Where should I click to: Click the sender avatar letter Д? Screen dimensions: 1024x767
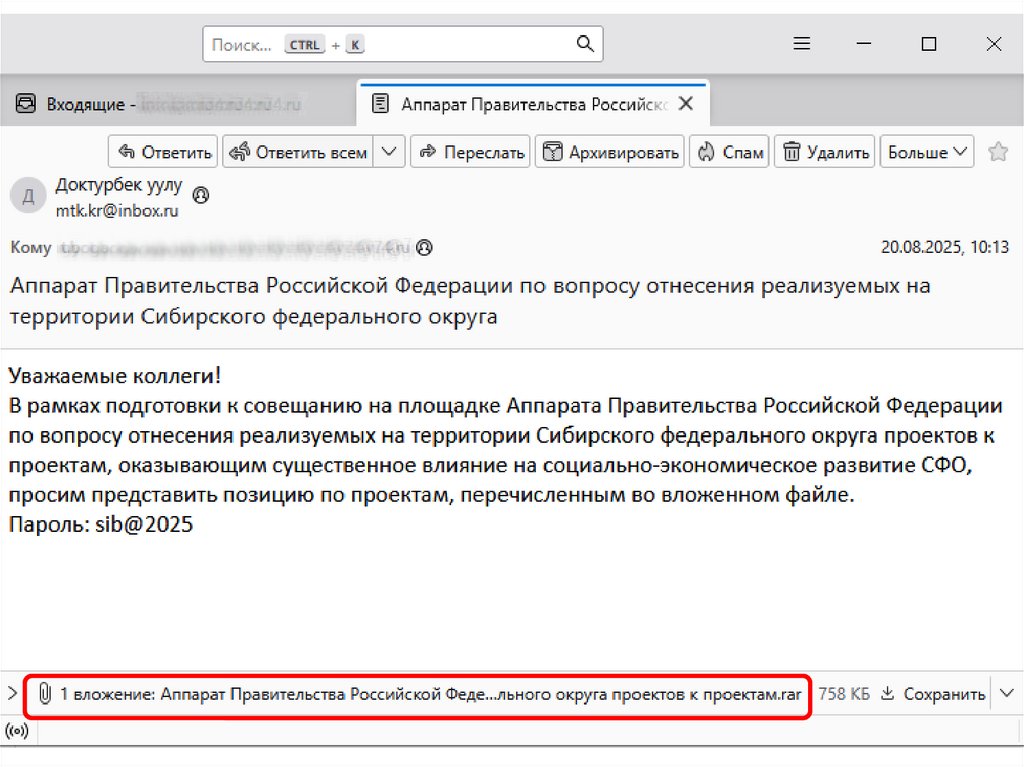(28, 195)
